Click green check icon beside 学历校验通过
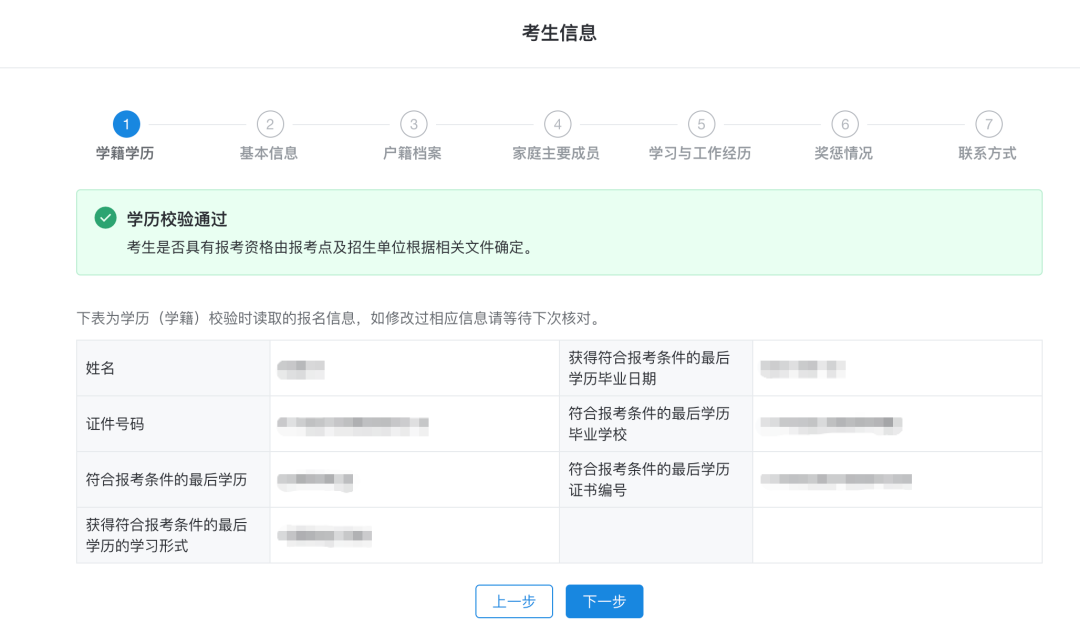 pos(105,218)
